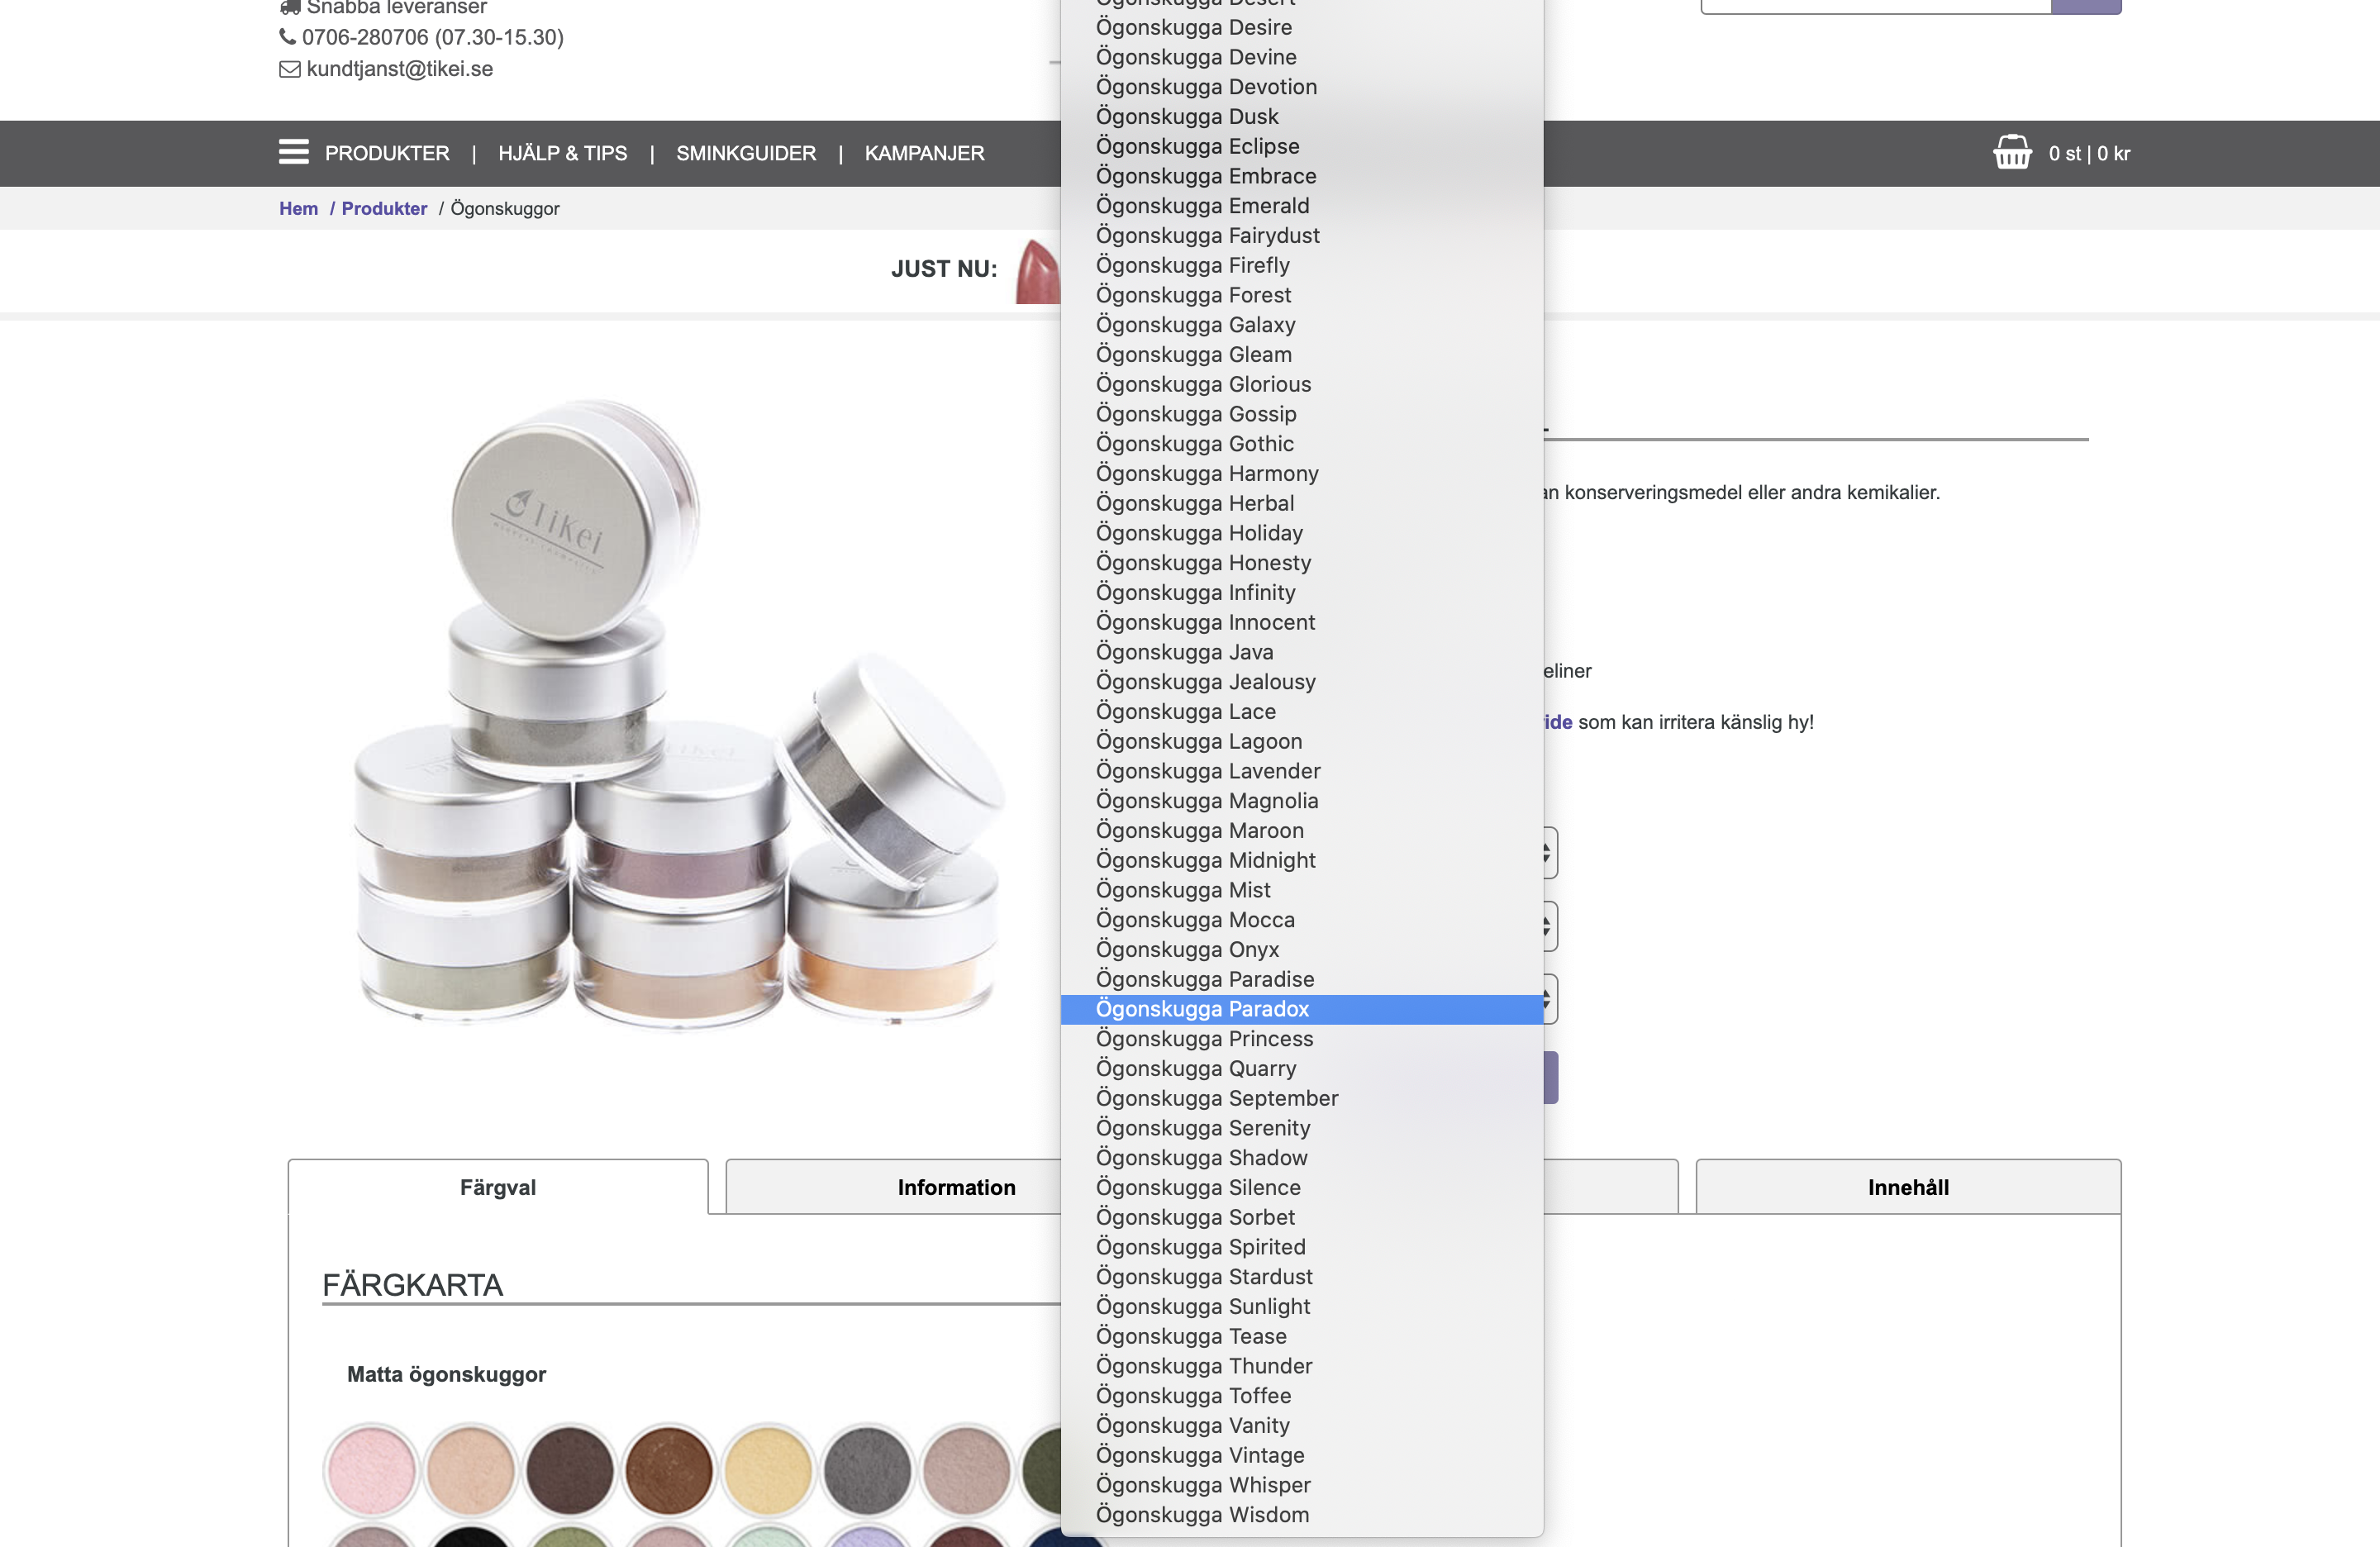This screenshot has width=2380, height=1547.
Task: Open the SMINKGUIDER menu item
Action: tap(746, 153)
